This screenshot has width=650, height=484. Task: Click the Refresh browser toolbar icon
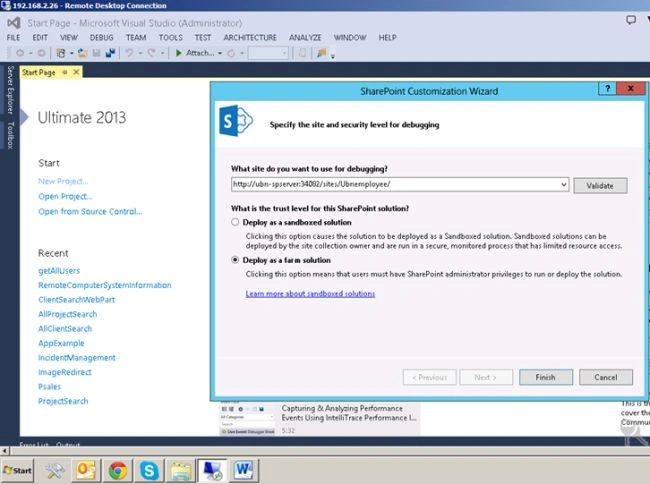tap(231, 53)
